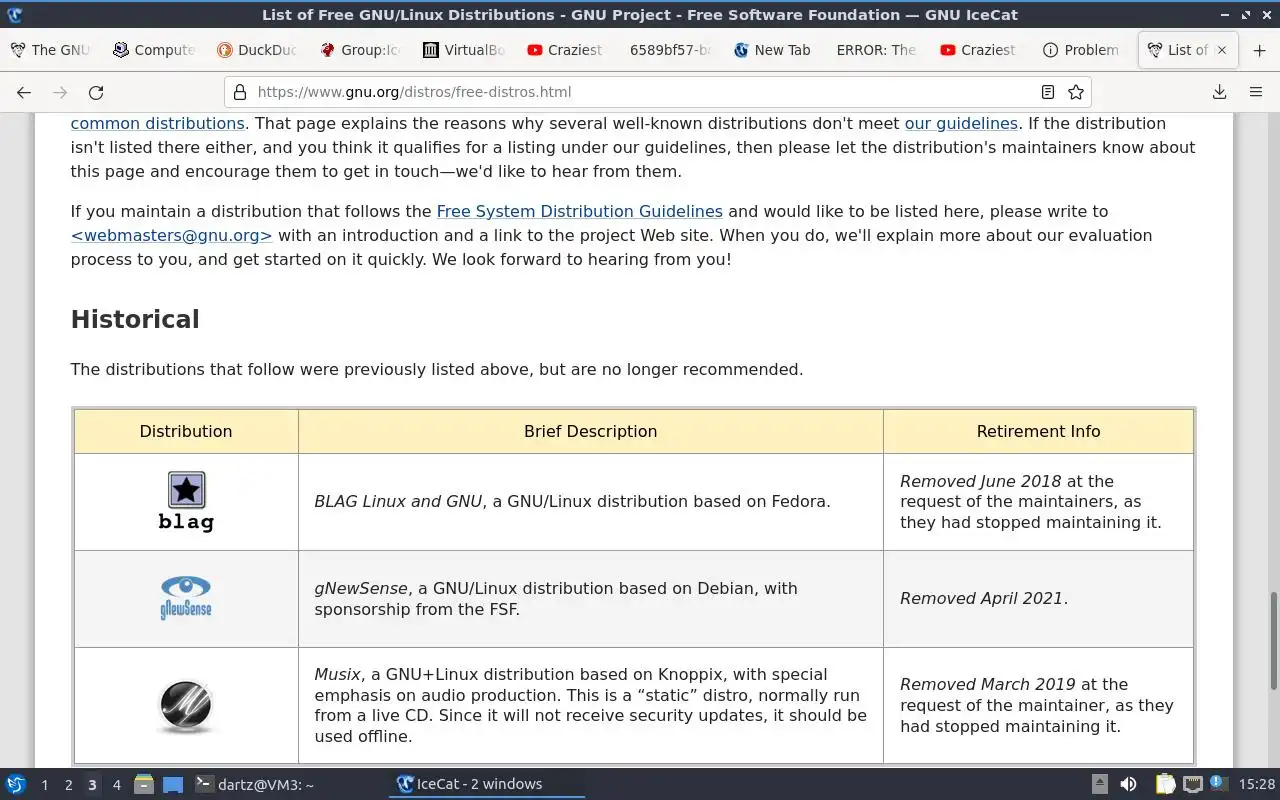Adjust volume via the speaker icon
Image resolution: width=1280 pixels, height=800 pixels.
tap(1128, 784)
